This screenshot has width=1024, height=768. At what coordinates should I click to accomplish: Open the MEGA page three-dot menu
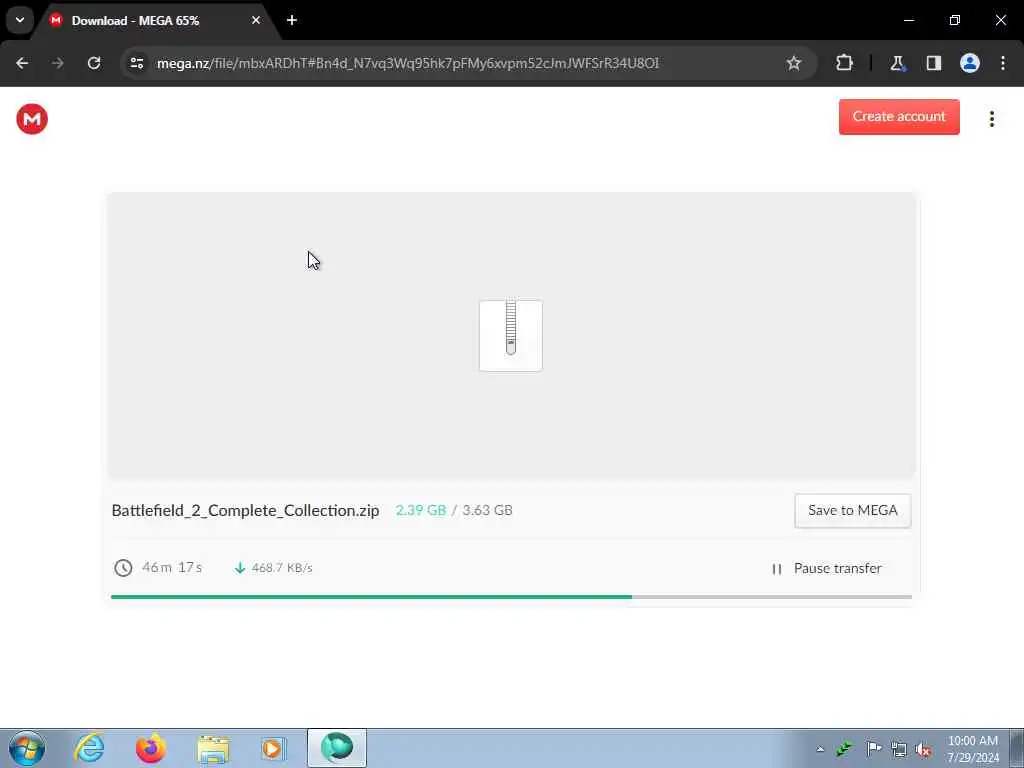pos(991,119)
